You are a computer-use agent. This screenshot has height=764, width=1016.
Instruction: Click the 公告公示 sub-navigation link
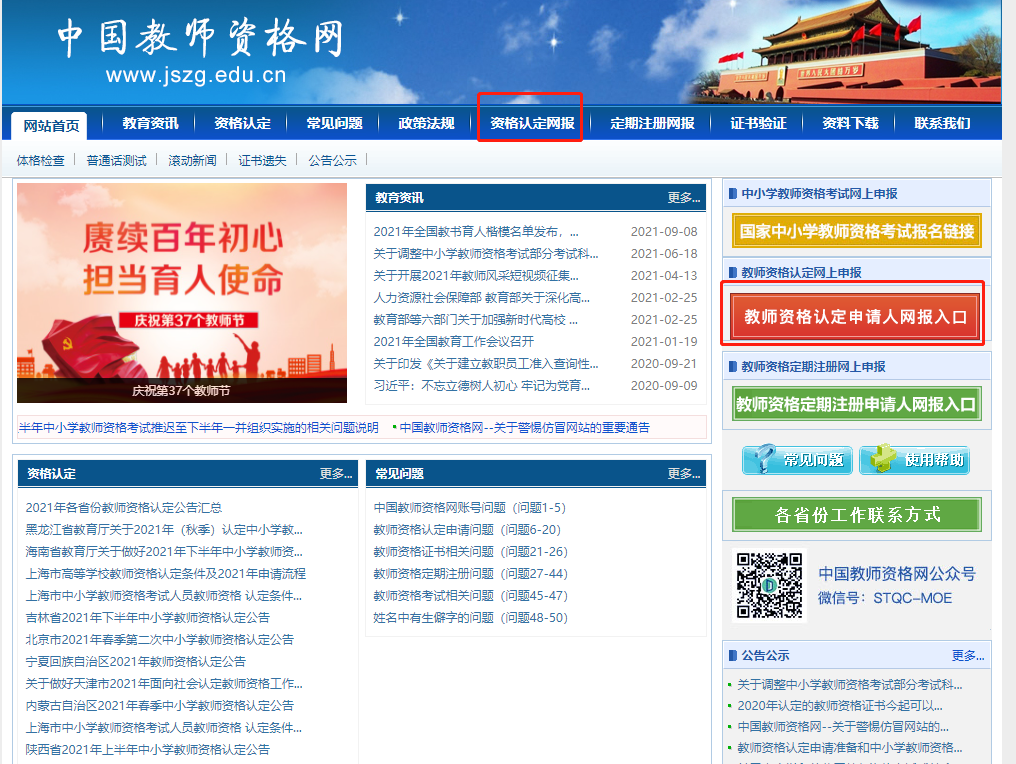[332, 160]
